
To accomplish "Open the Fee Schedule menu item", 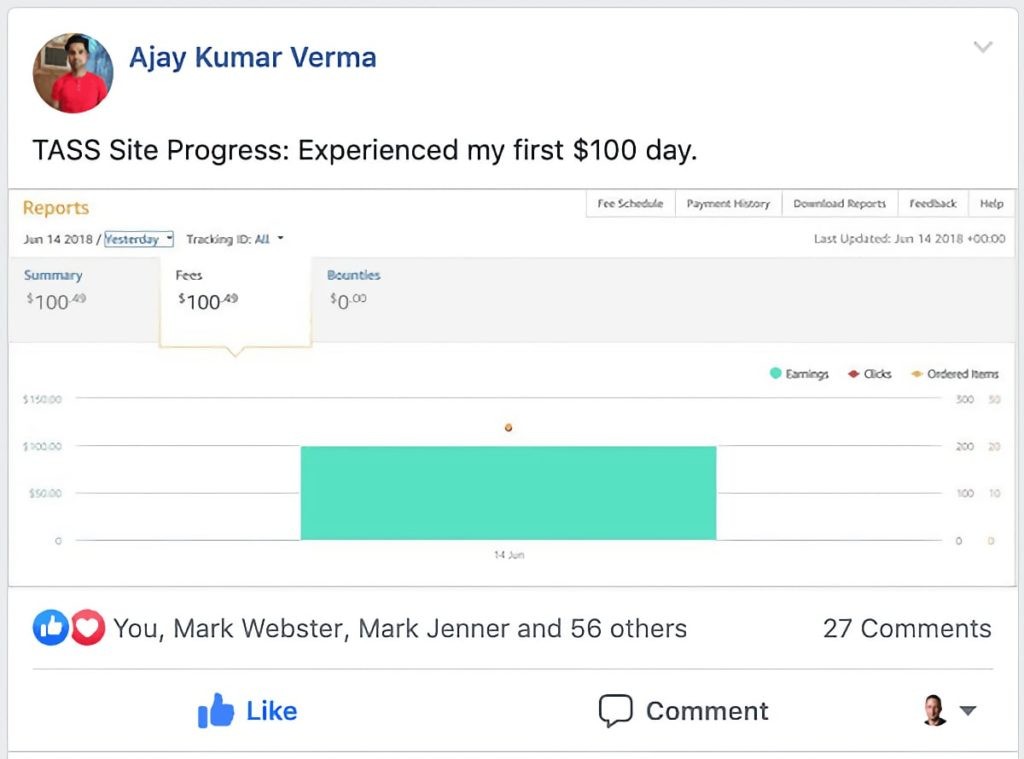I will 630,204.
